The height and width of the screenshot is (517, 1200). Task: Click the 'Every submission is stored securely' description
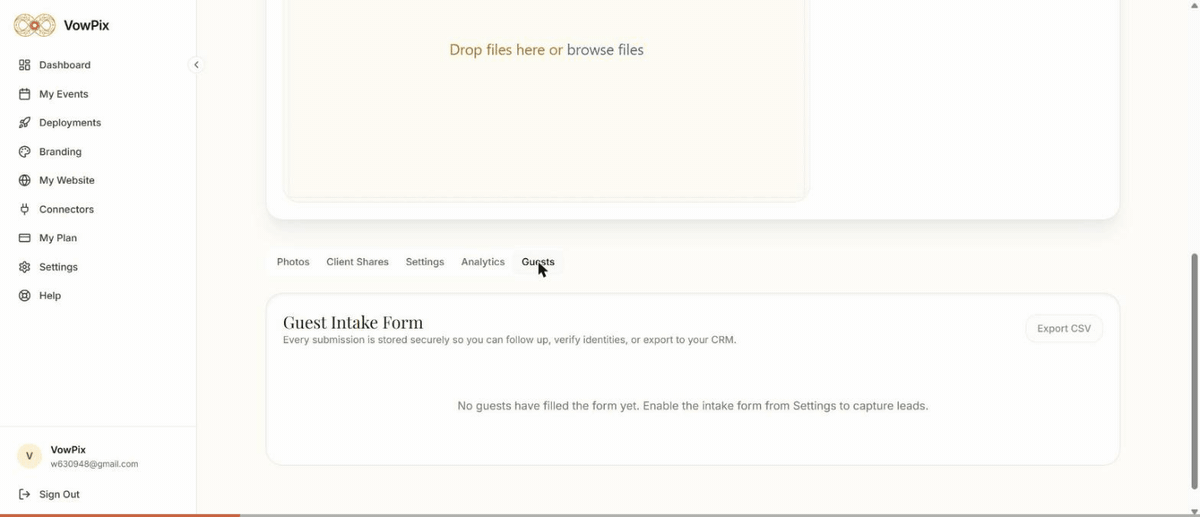click(510, 340)
